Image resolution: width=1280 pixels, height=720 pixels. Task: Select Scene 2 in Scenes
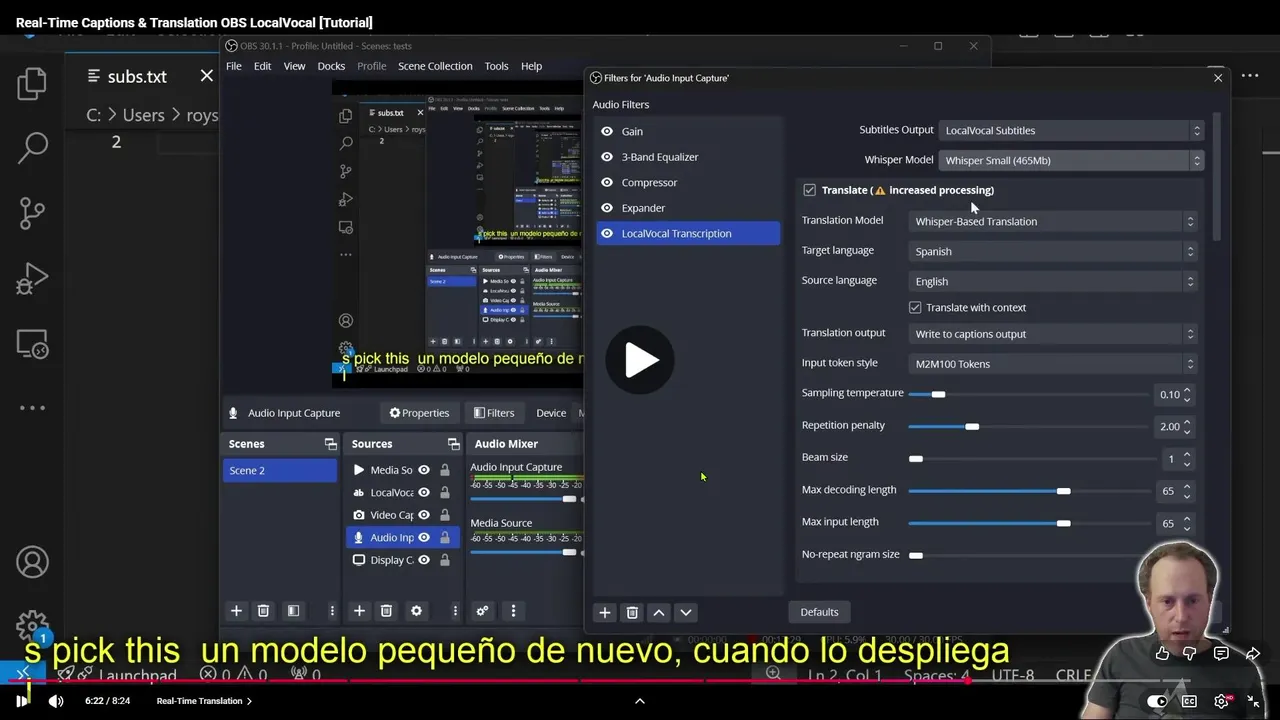pyautogui.click(x=280, y=470)
